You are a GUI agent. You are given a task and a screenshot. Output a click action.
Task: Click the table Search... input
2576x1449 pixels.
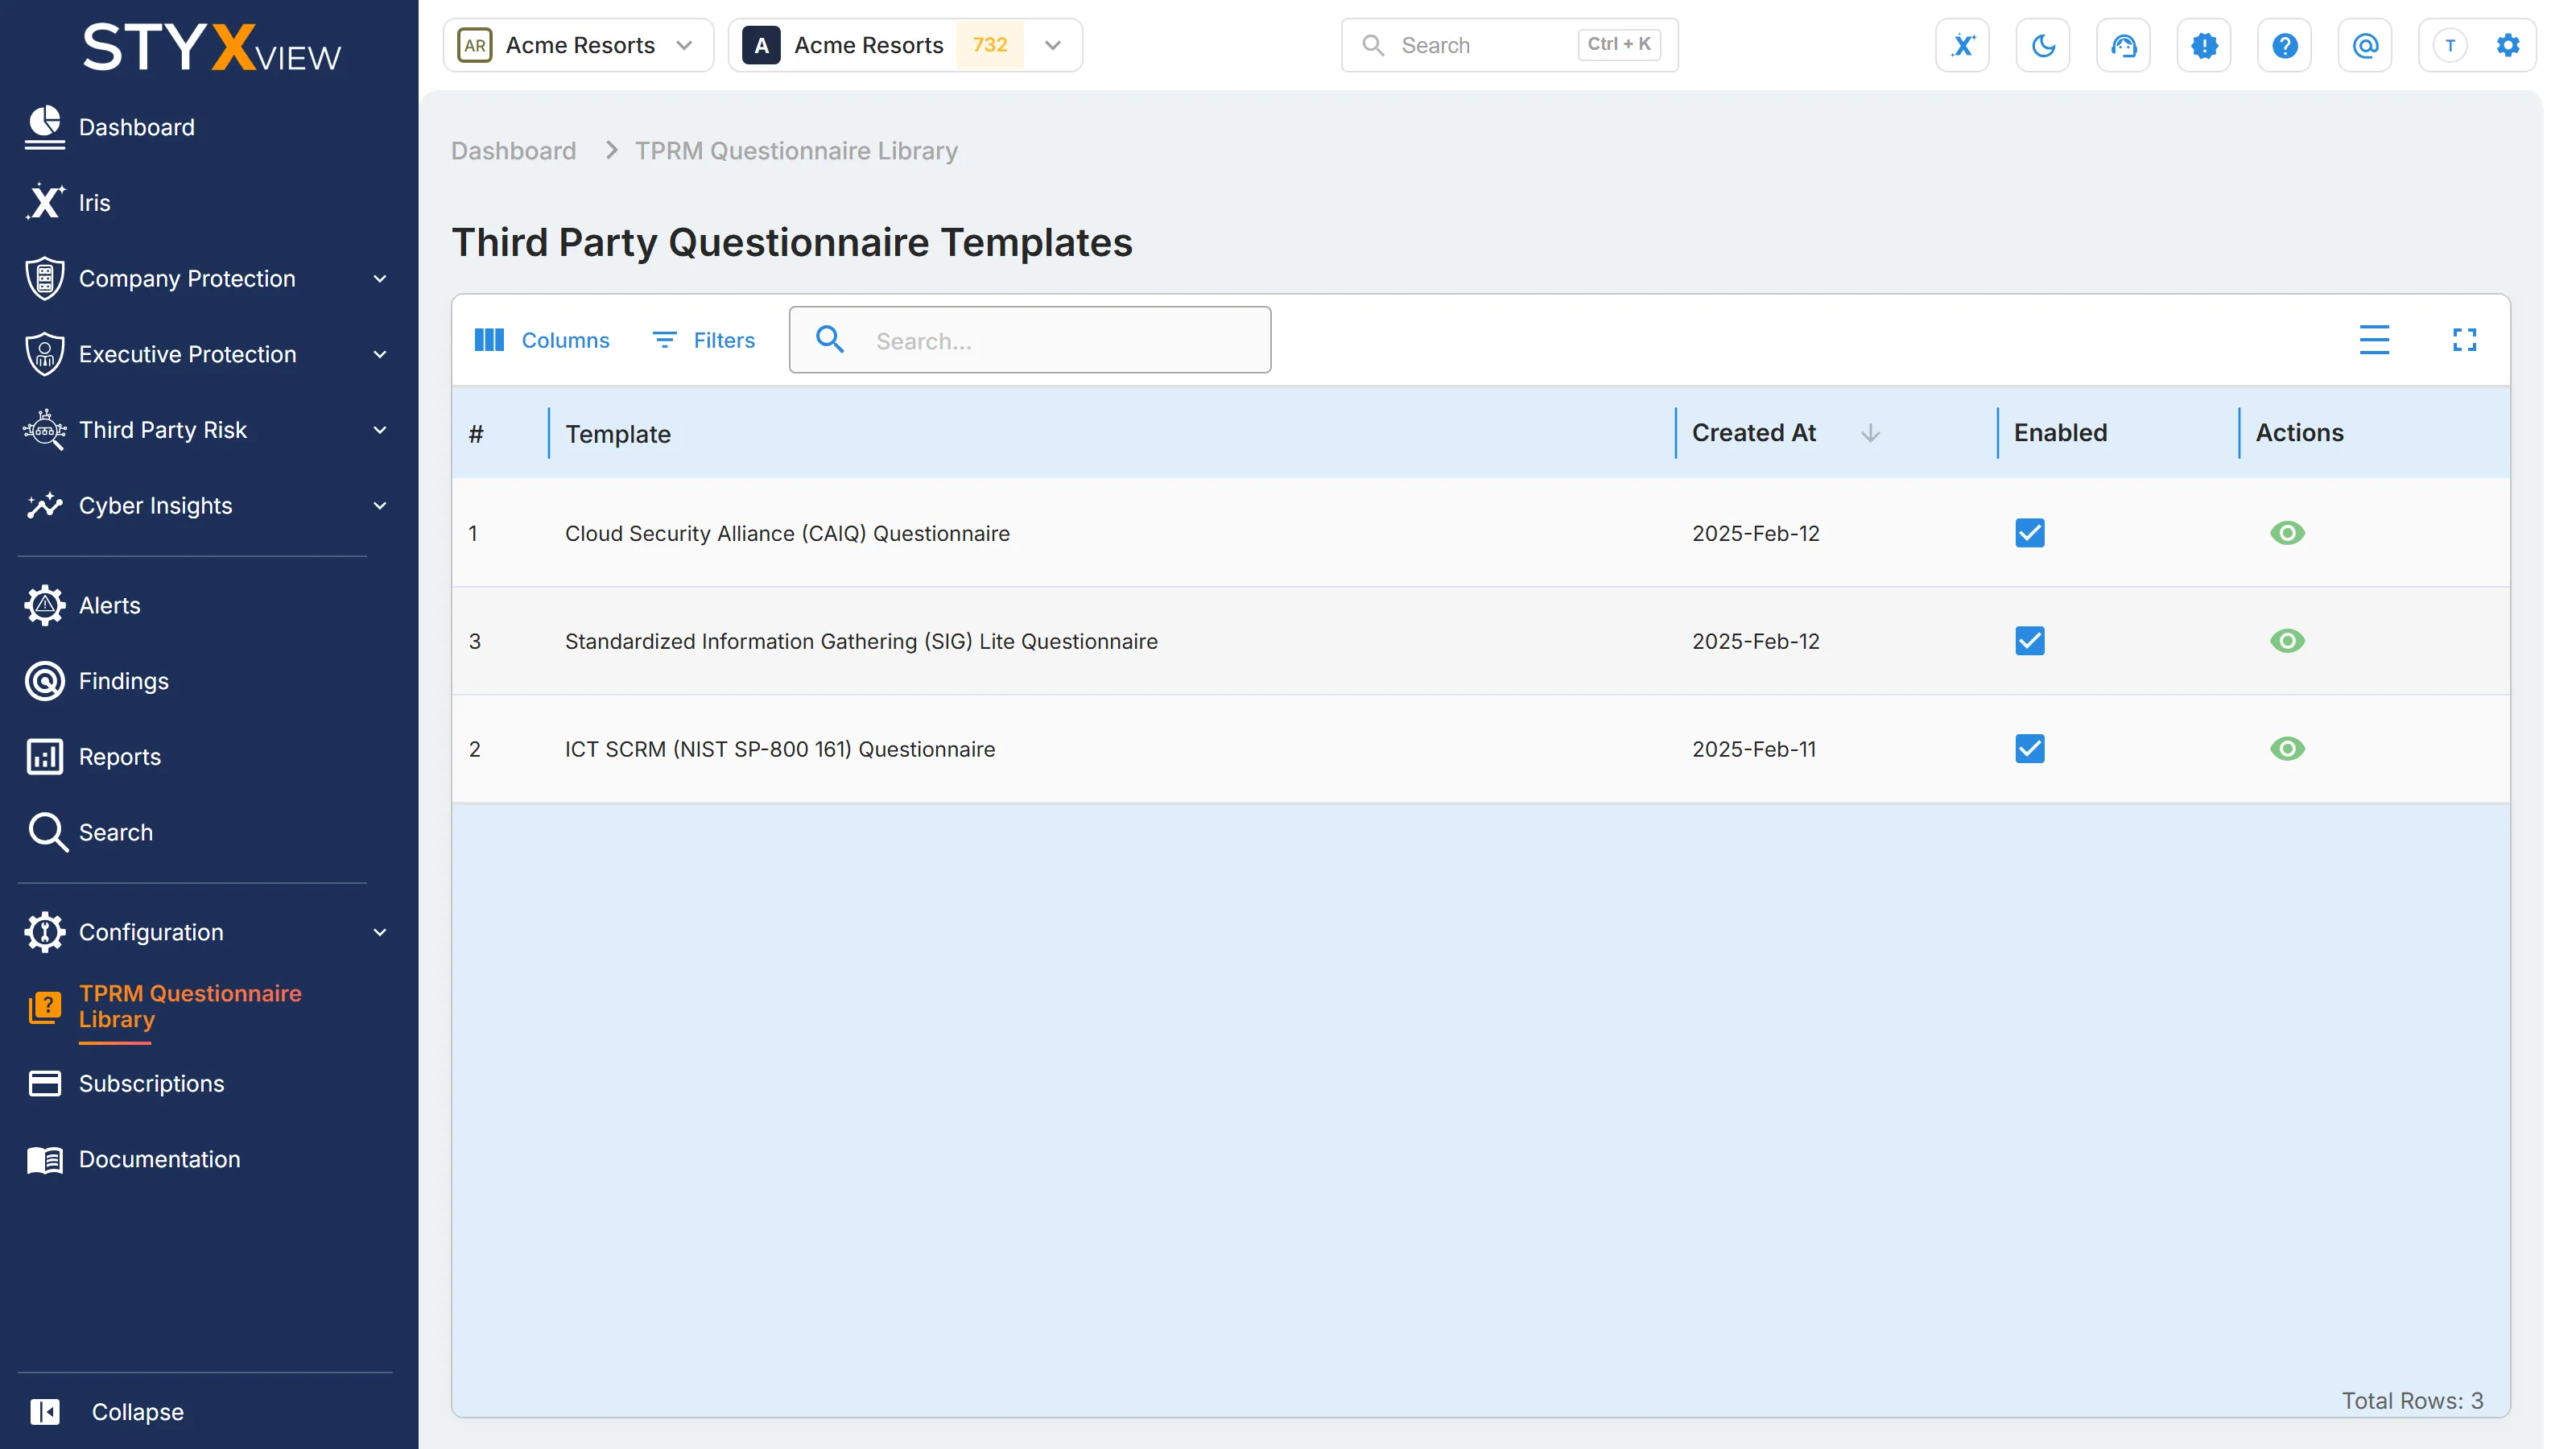tap(1030, 340)
